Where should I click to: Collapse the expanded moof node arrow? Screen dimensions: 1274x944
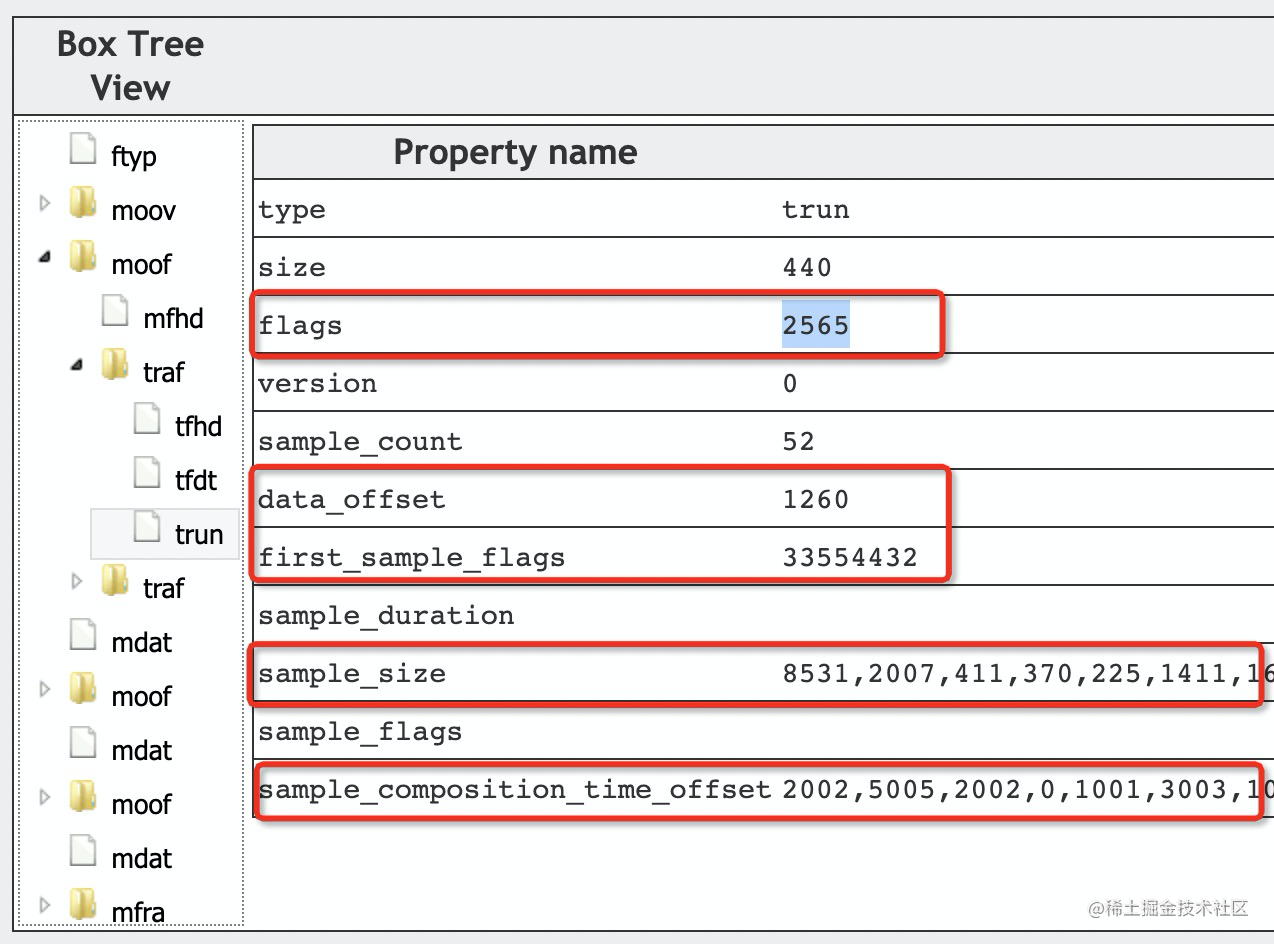point(44,258)
